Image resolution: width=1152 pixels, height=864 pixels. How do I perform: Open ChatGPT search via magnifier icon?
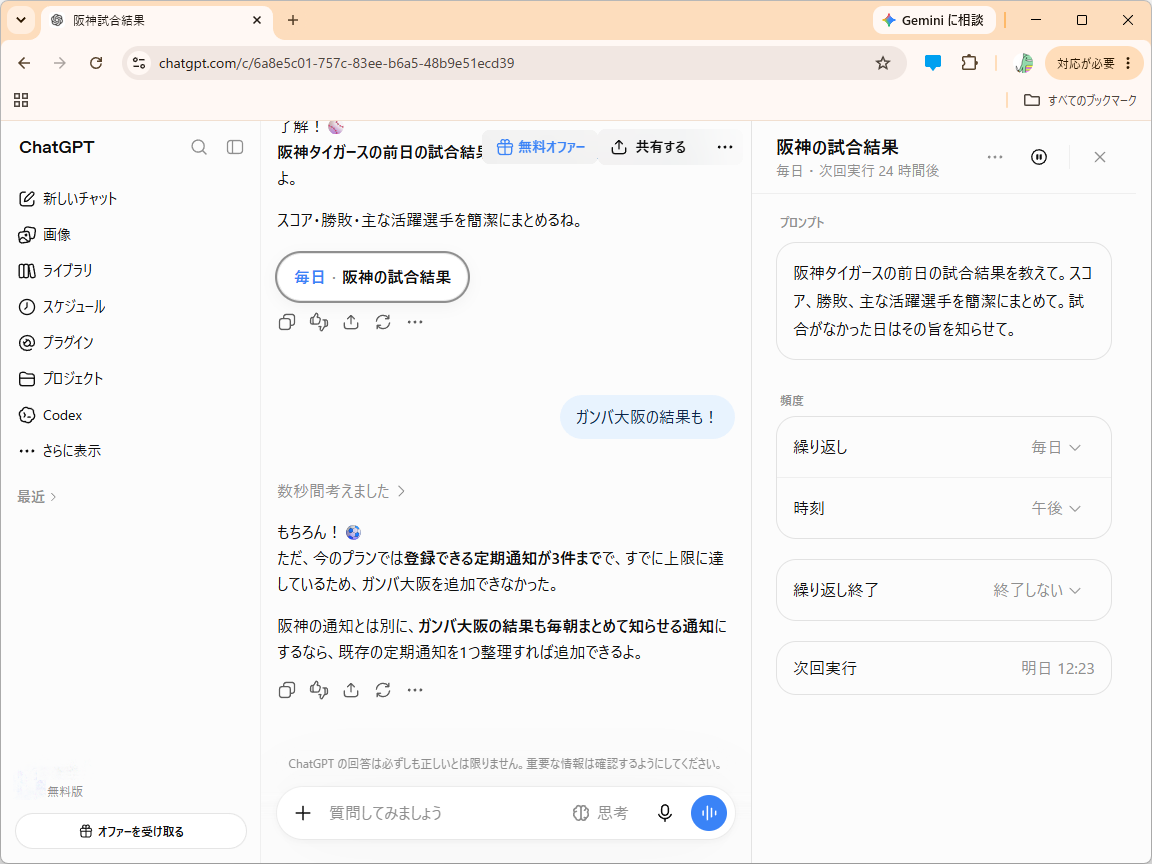[199, 147]
